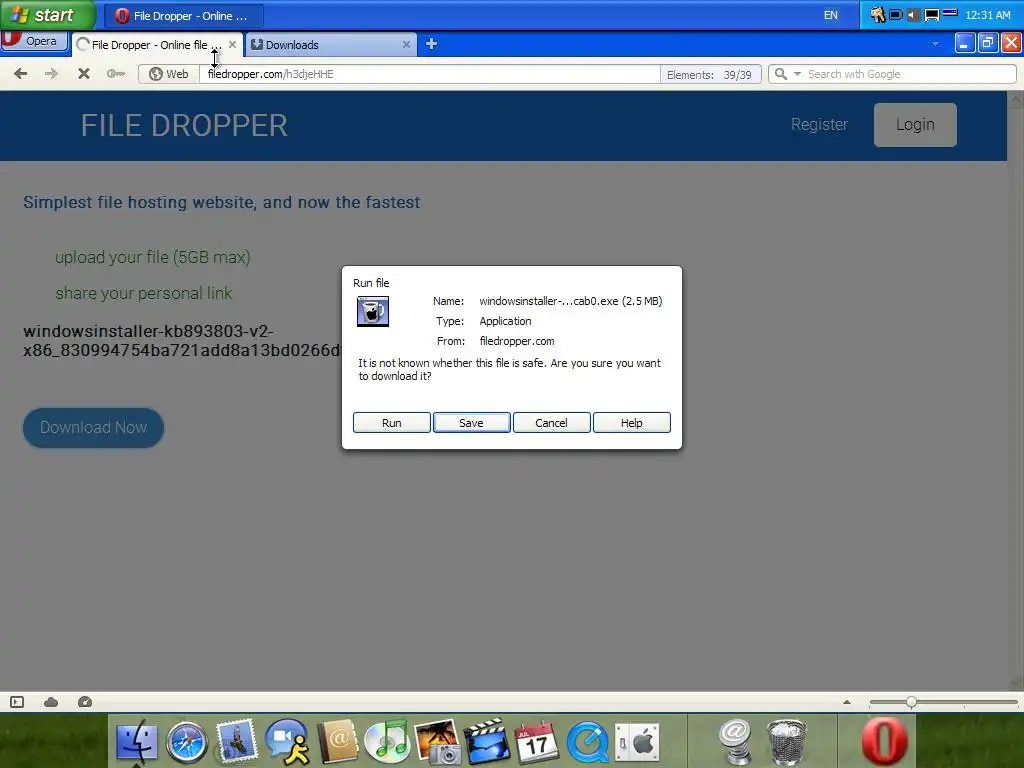This screenshot has width=1024, height=768.
Task: Open System Preferences in dock
Action: click(x=637, y=743)
